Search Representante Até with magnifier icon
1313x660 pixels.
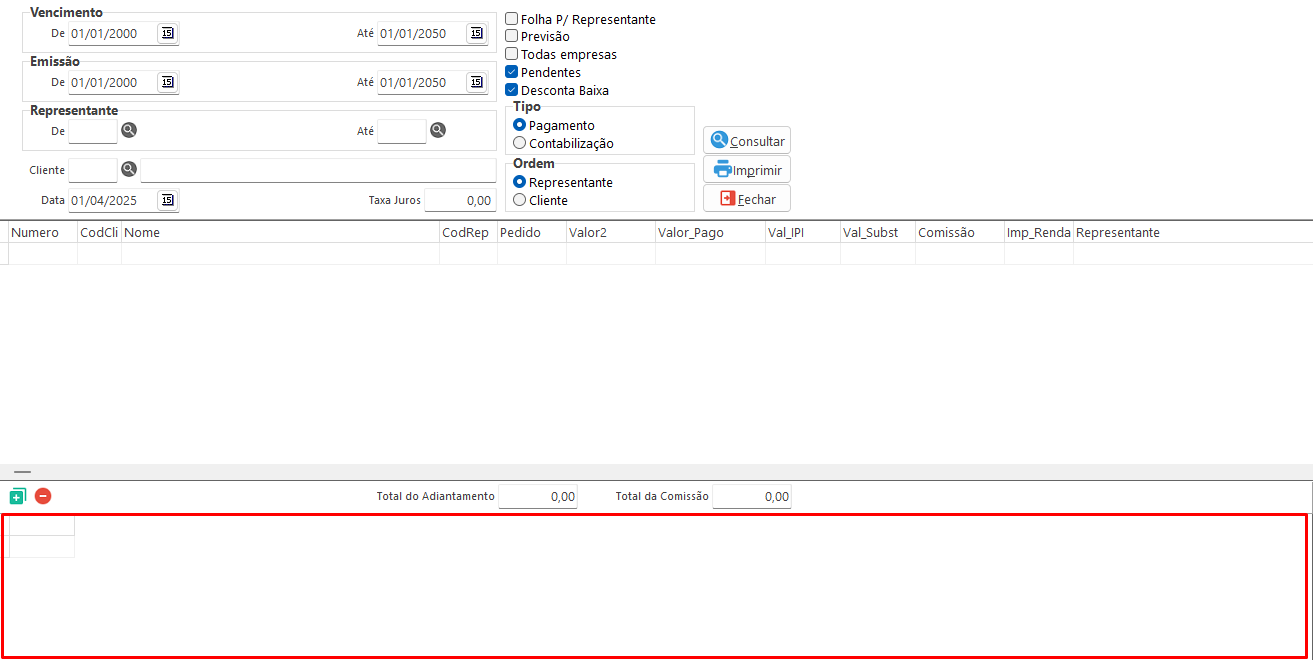coord(438,130)
